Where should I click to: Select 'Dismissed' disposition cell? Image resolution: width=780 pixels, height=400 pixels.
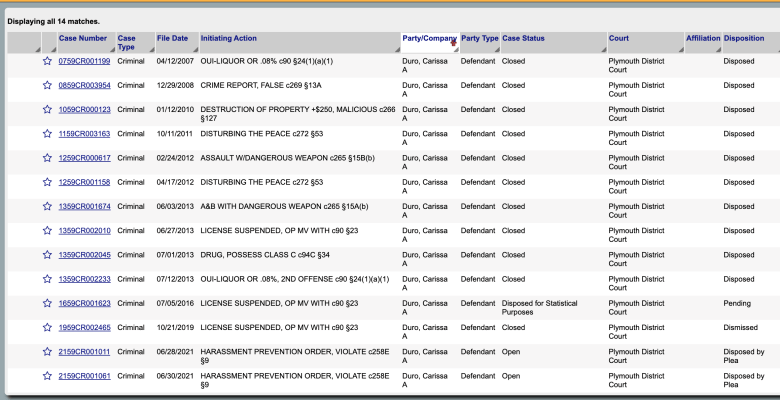740,327
